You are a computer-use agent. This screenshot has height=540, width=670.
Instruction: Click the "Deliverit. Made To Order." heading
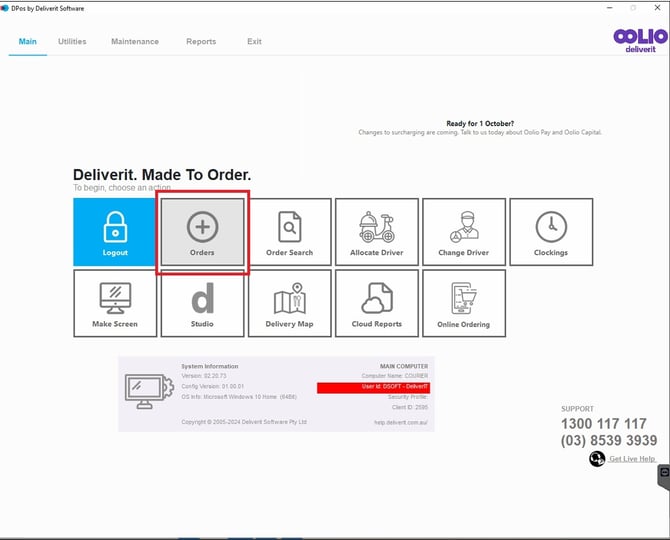(x=162, y=175)
